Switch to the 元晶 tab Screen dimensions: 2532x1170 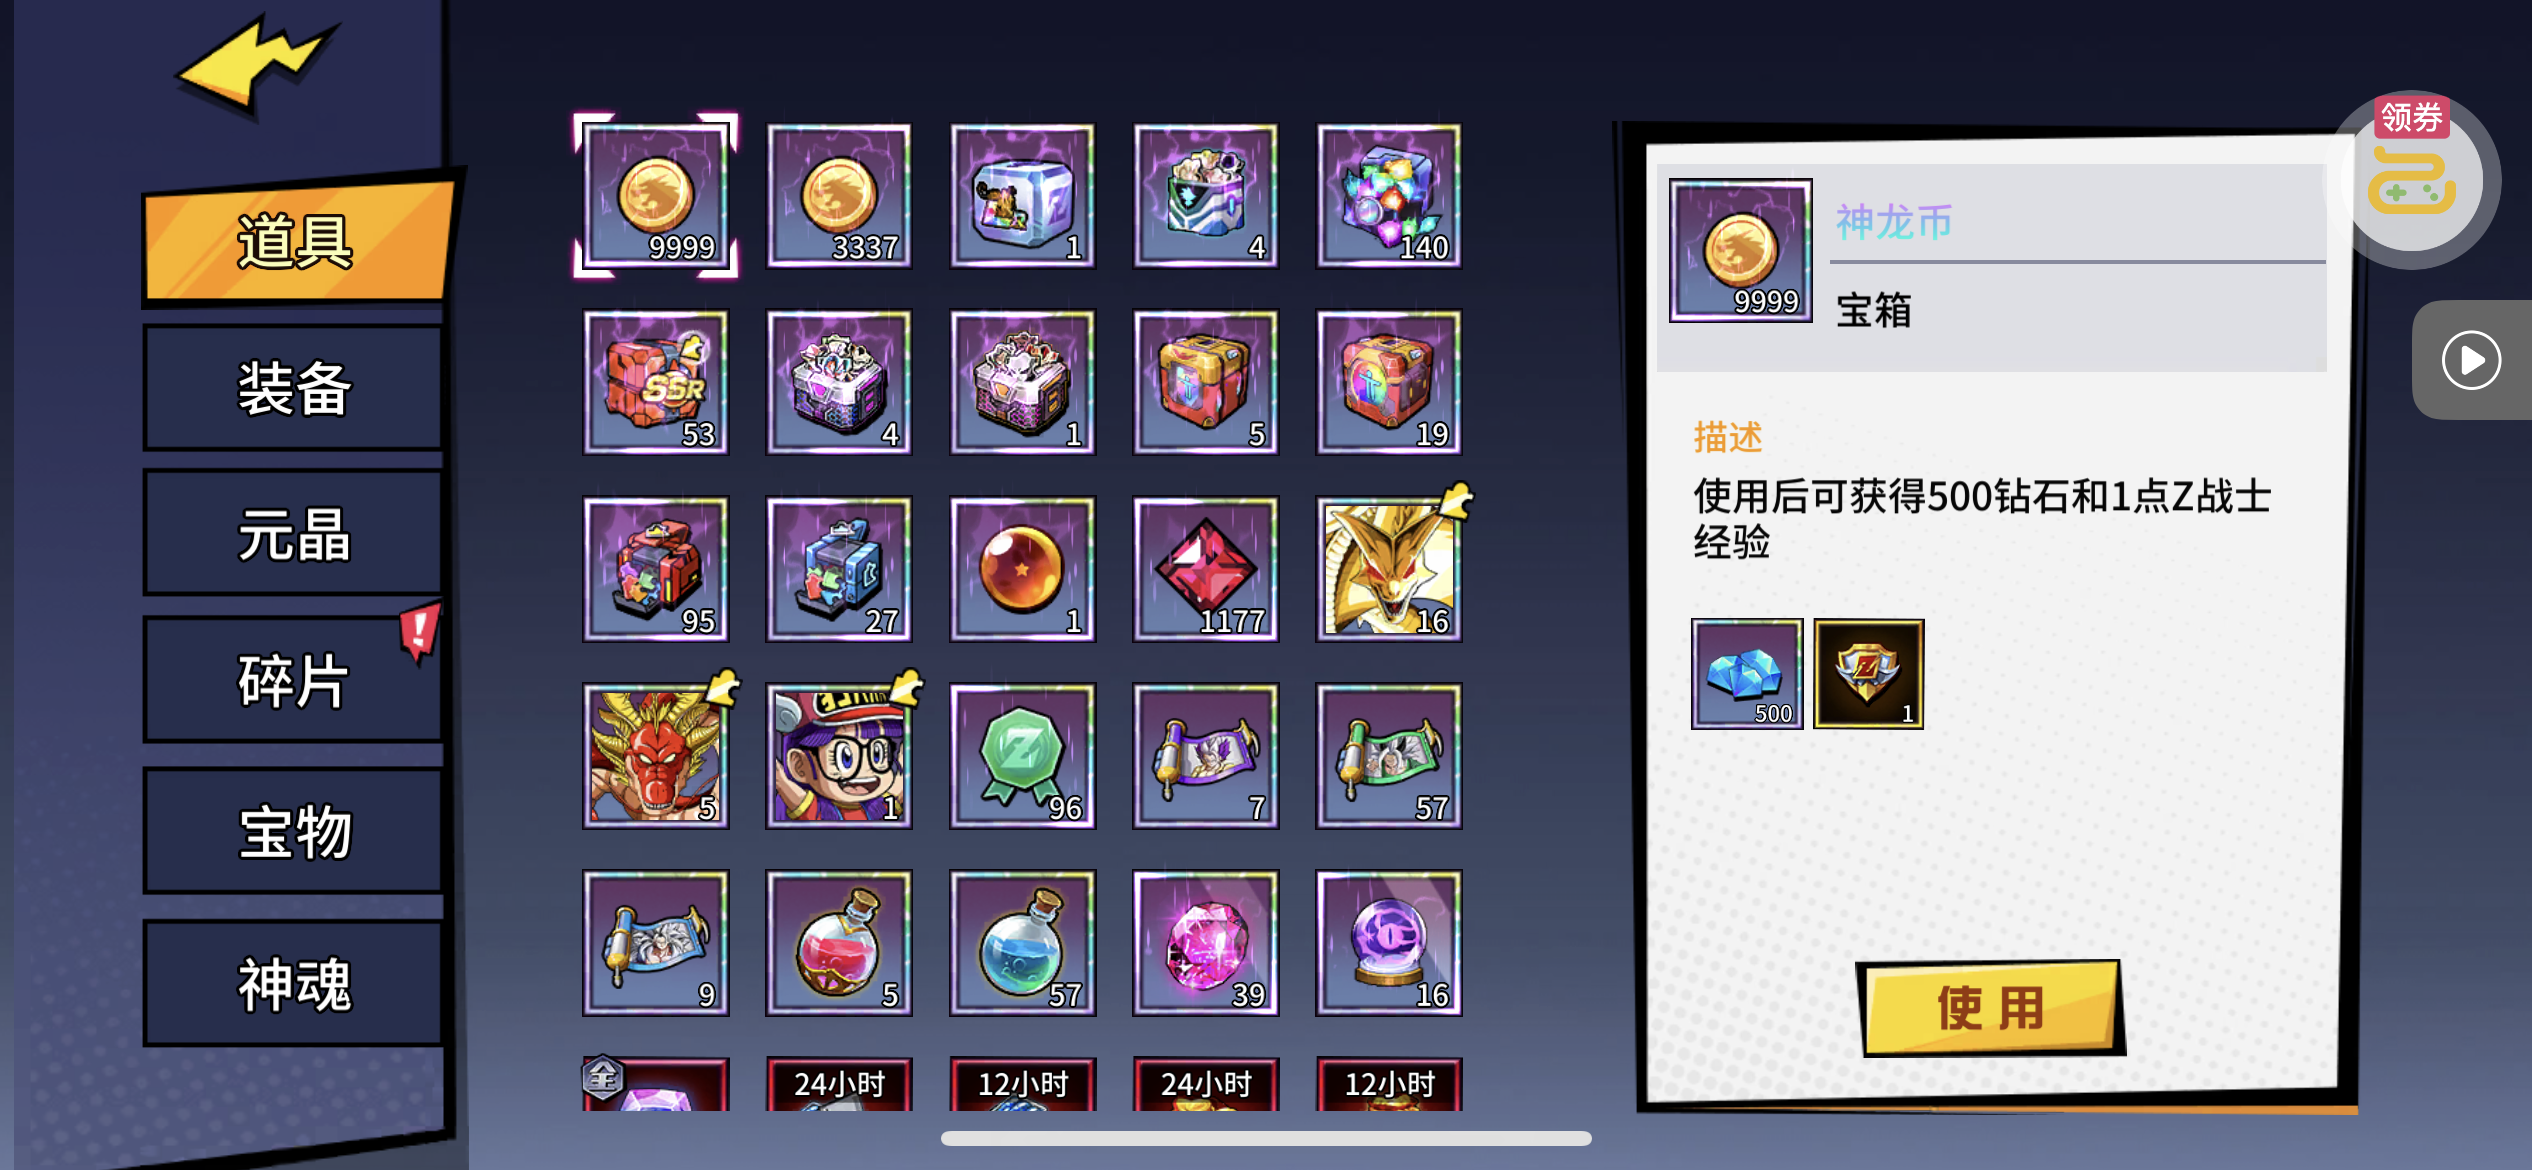point(294,534)
